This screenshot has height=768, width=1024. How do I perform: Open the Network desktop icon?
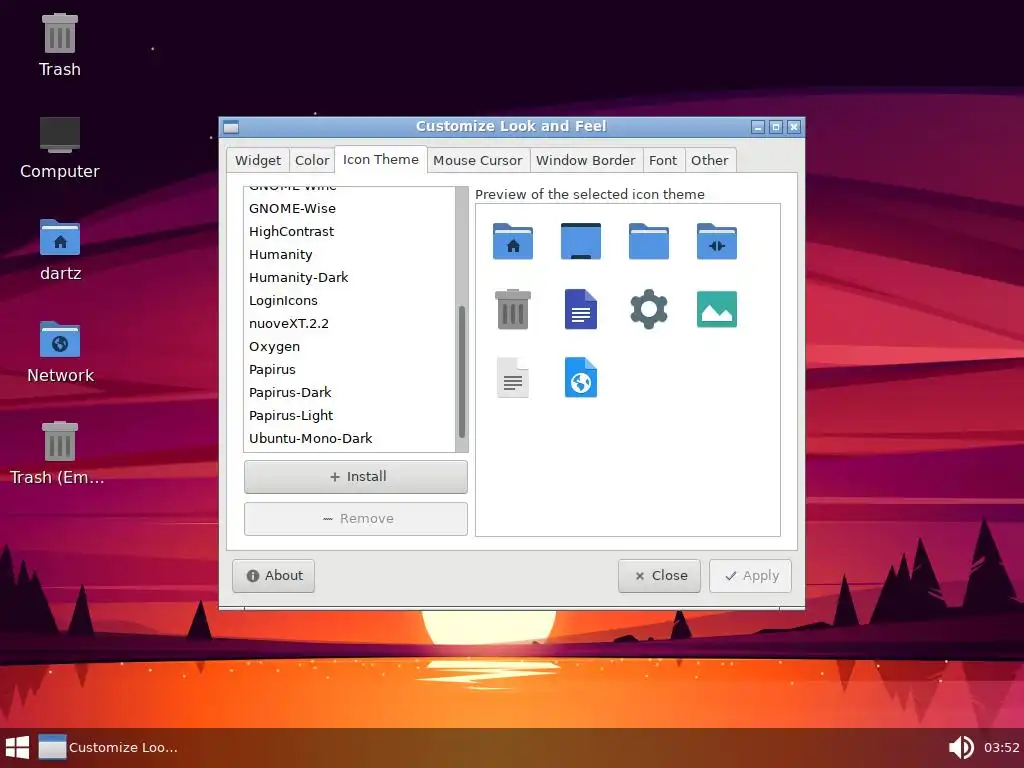point(59,353)
